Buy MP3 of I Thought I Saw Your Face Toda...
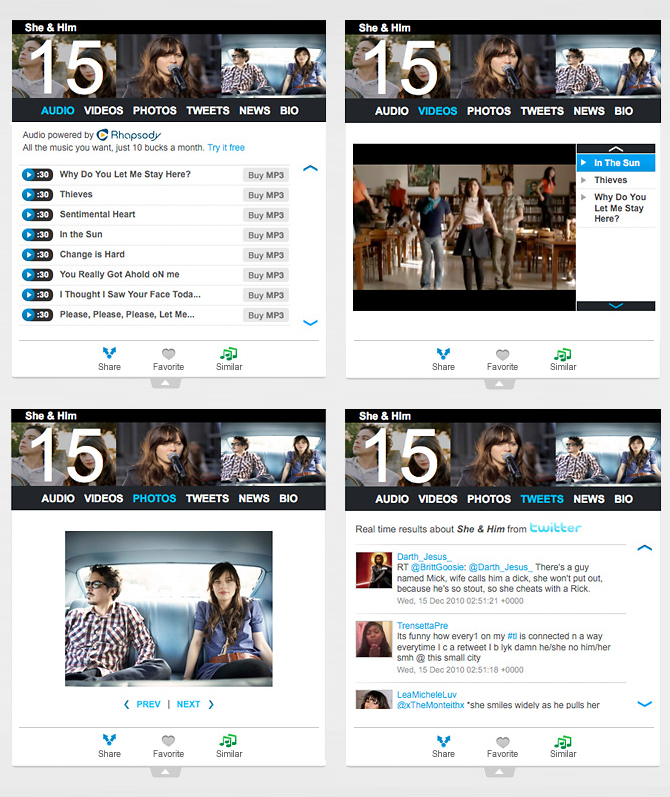The height and width of the screenshot is (797, 670). (x=266, y=295)
